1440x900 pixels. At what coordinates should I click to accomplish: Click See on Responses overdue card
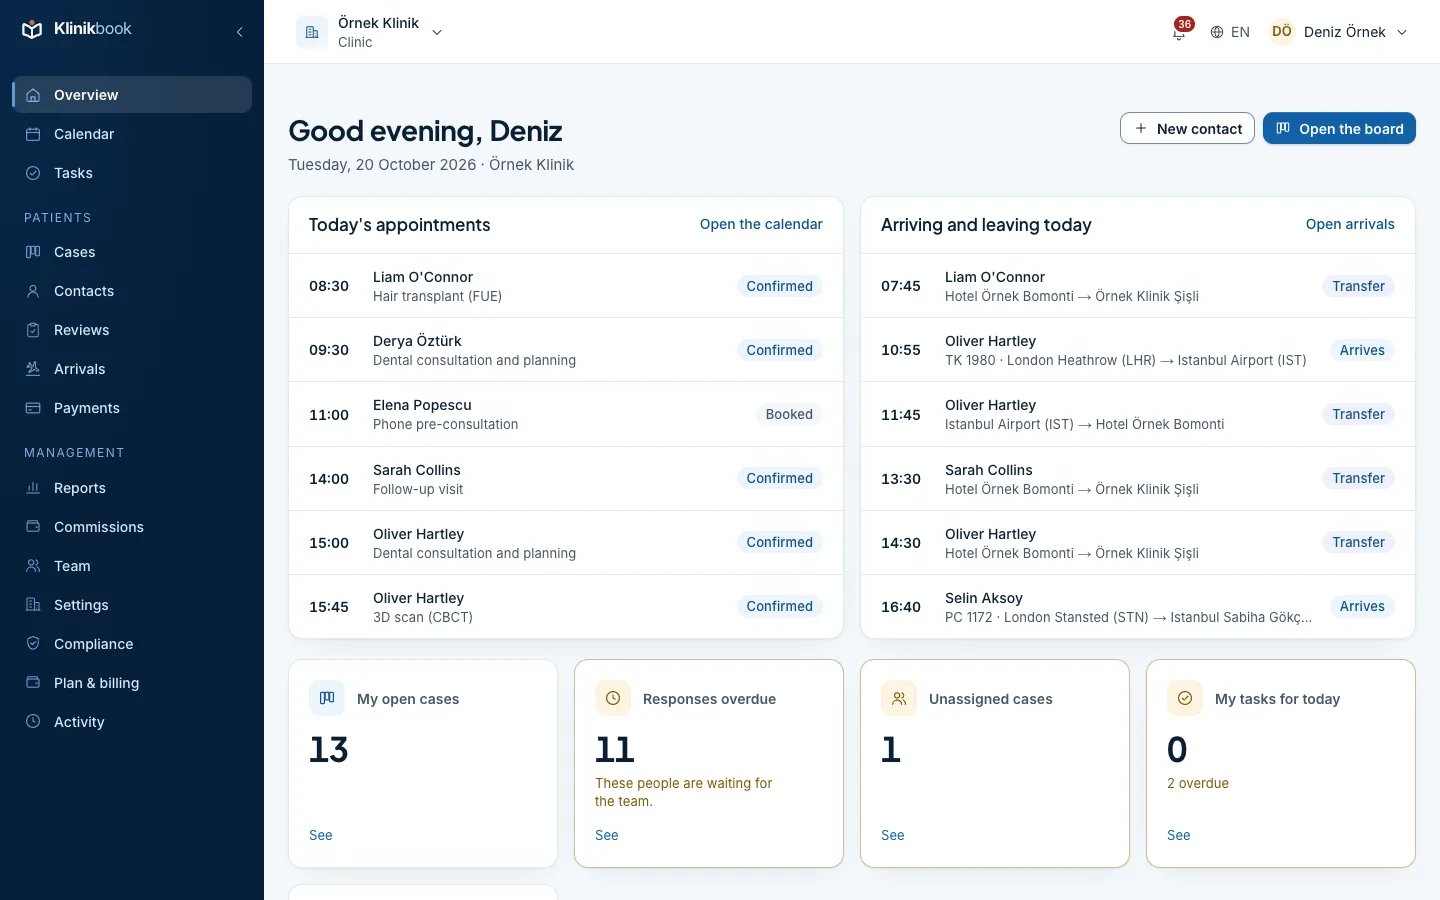click(607, 835)
